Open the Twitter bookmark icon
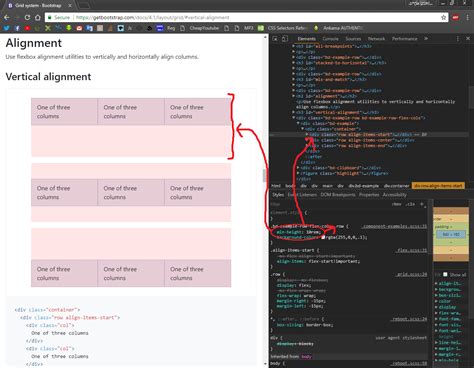Screen dimensions: 474x368 click(x=6, y=28)
